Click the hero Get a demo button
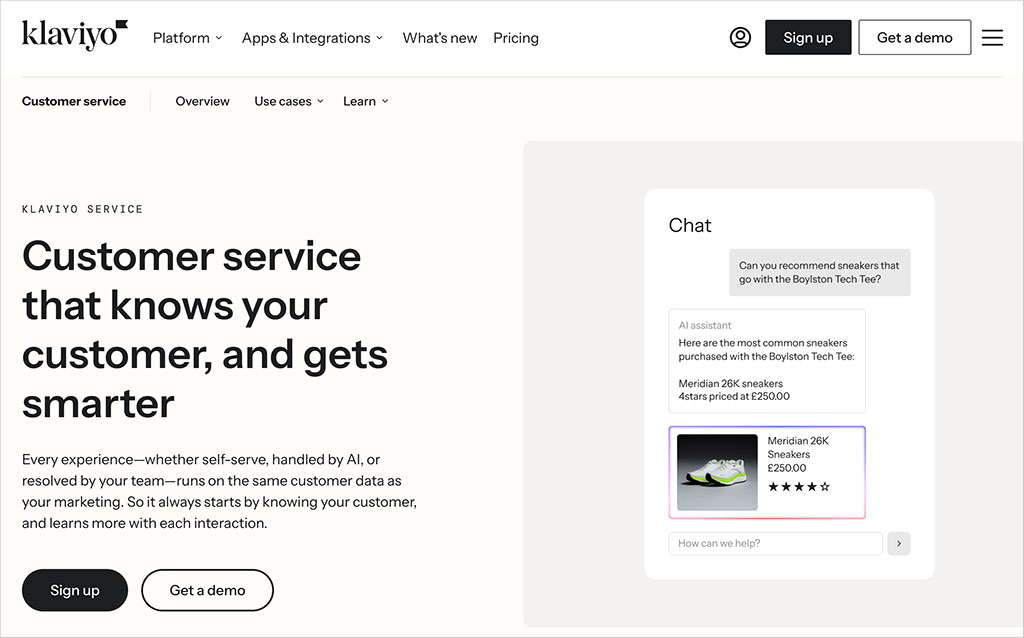Screen dimensions: 1024x638 [208, 590]
